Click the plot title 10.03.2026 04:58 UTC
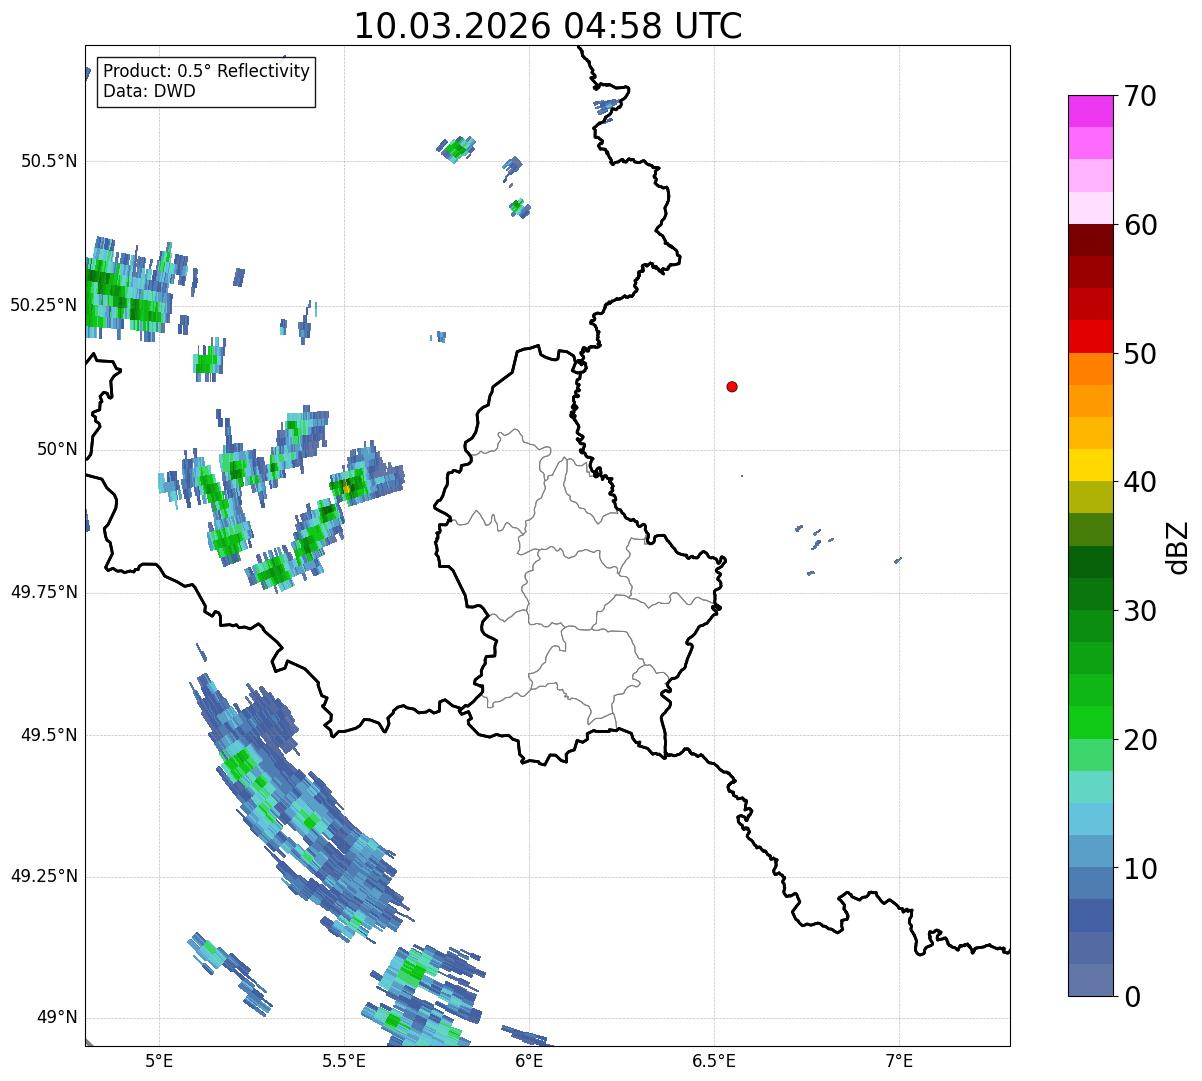Image resolution: width=1202 pixels, height=1081 pixels. (548, 25)
